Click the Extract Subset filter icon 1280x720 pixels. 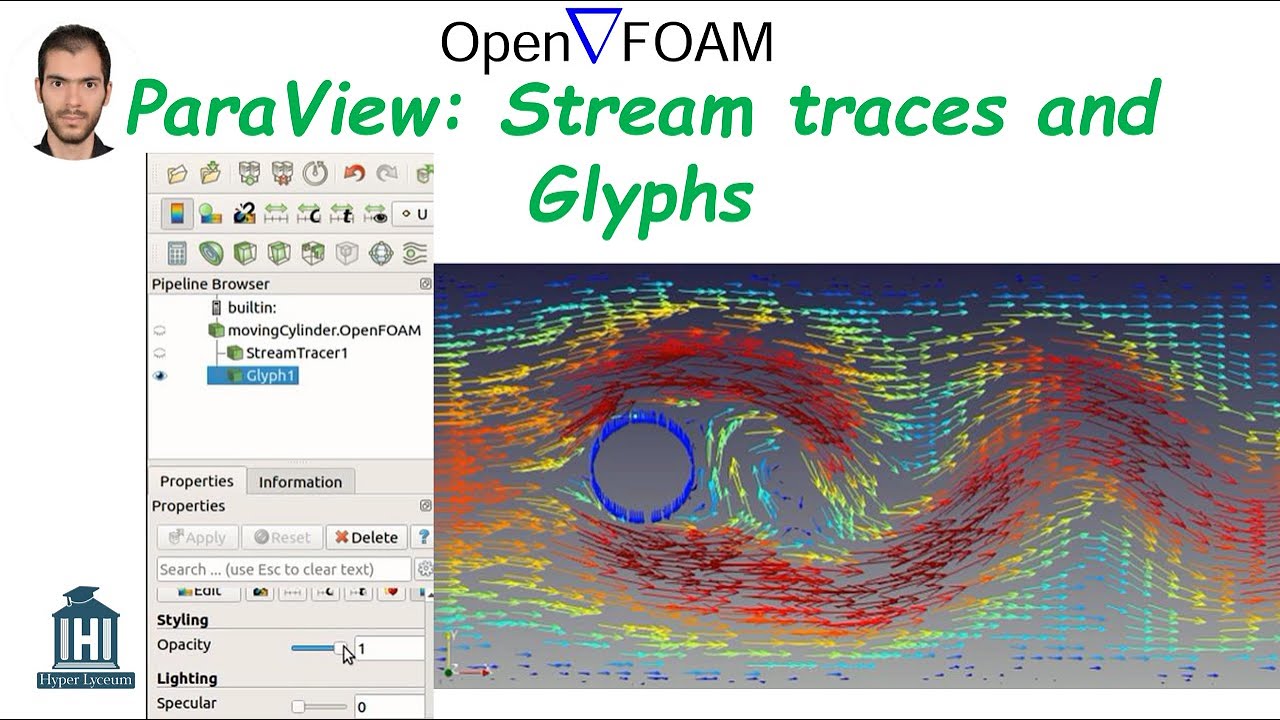point(347,253)
